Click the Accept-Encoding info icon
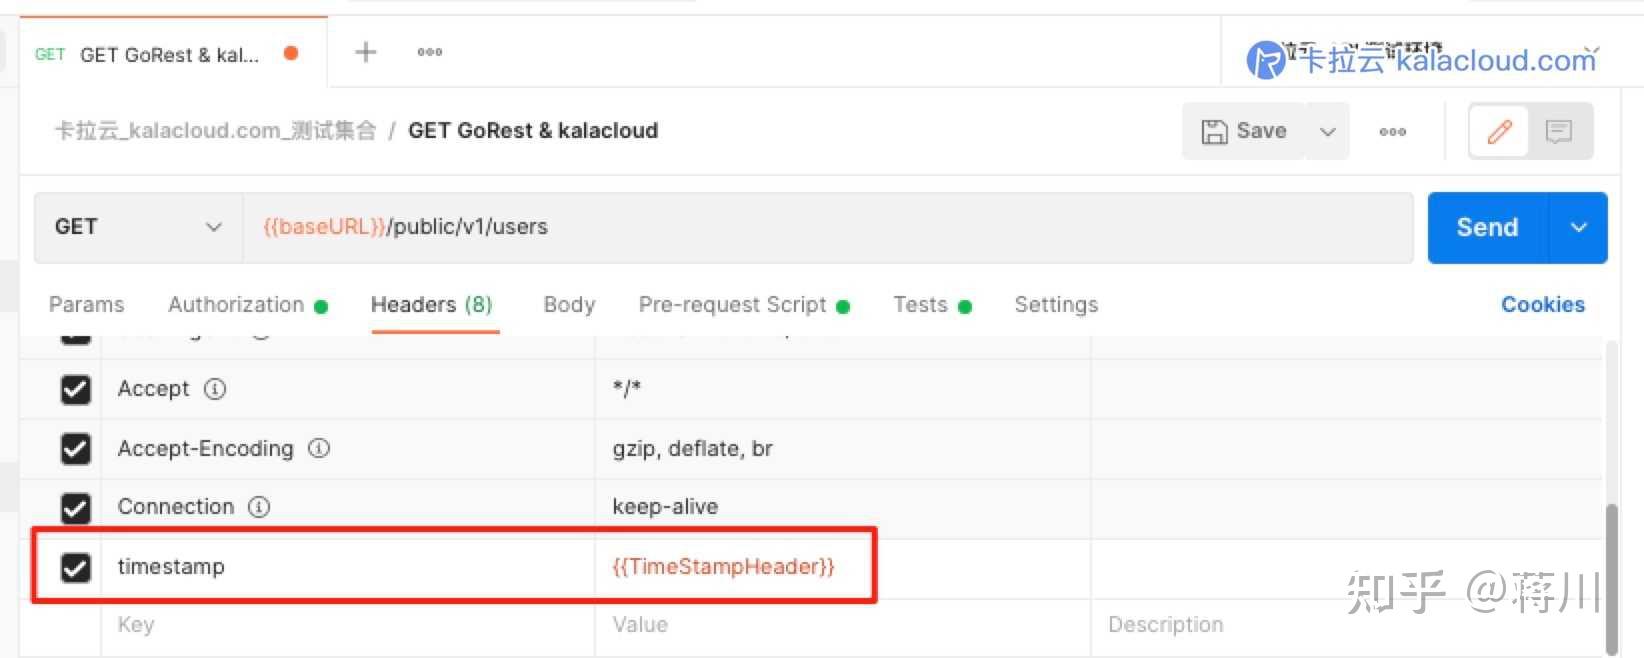Viewport: 1644px width, 658px height. point(319,449)
